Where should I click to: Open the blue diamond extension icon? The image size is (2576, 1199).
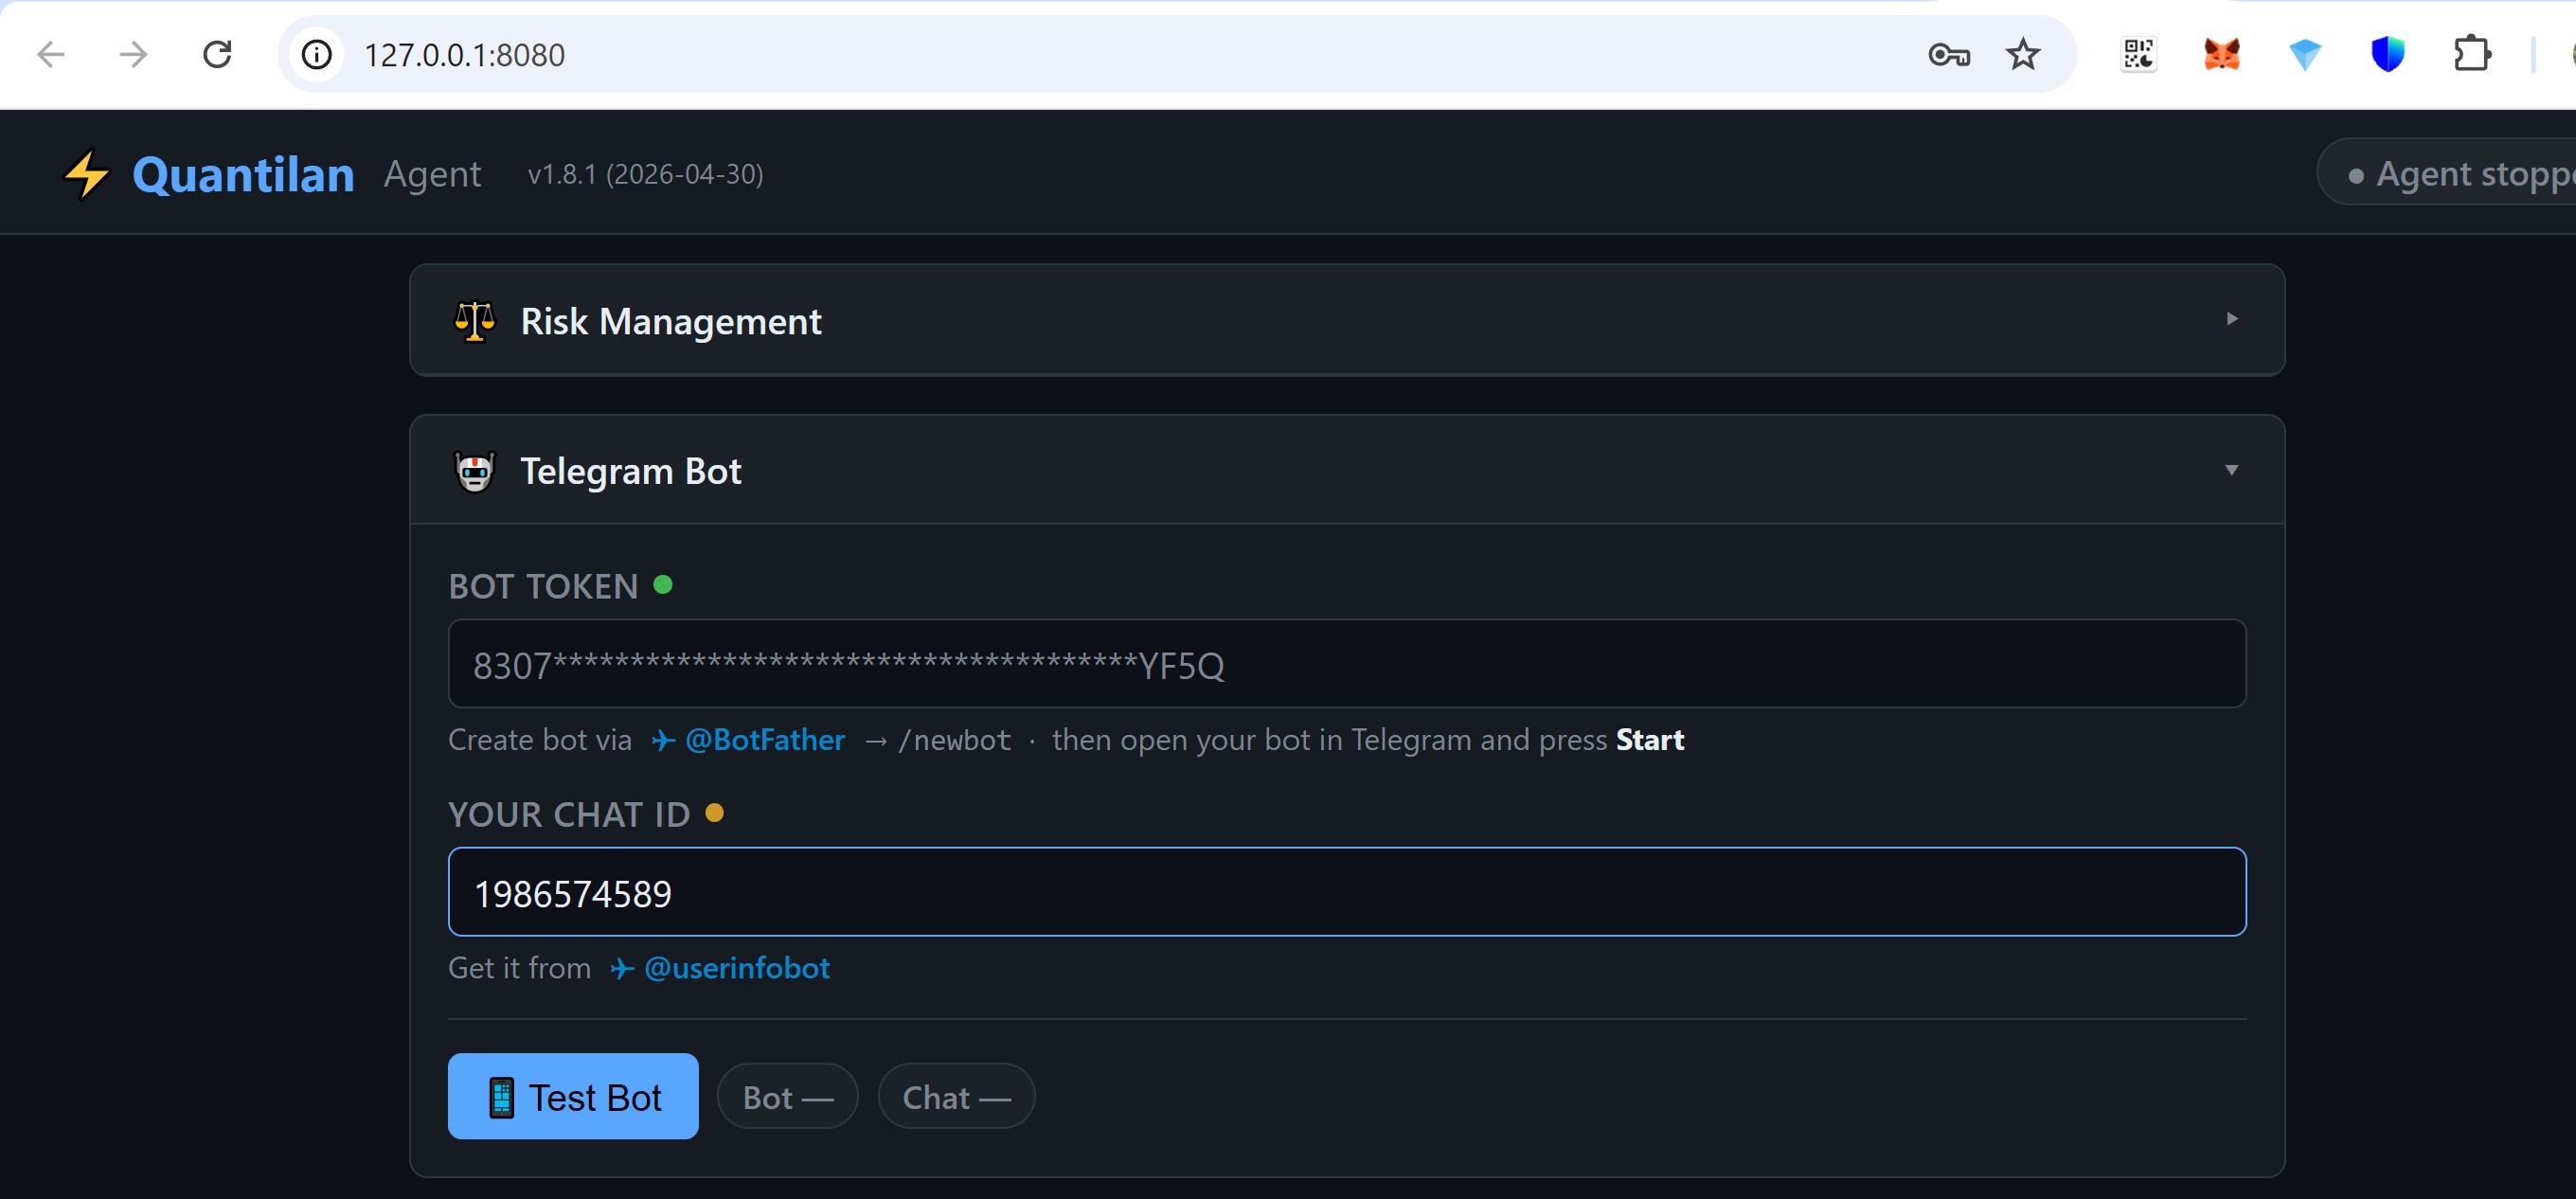pos(2305,54)
